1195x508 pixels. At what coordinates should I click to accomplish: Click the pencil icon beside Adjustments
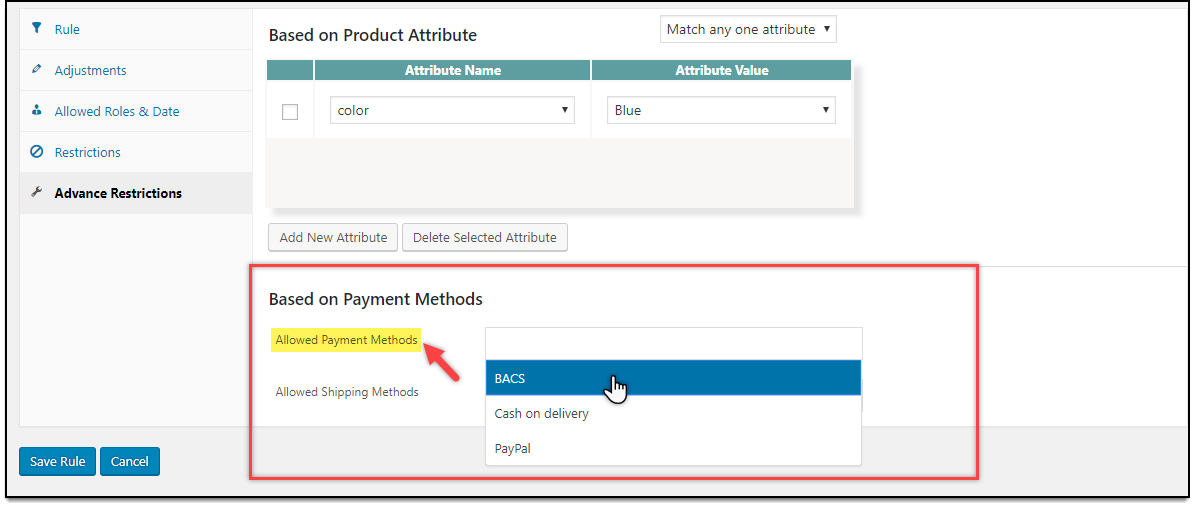[x=36, y=69]
